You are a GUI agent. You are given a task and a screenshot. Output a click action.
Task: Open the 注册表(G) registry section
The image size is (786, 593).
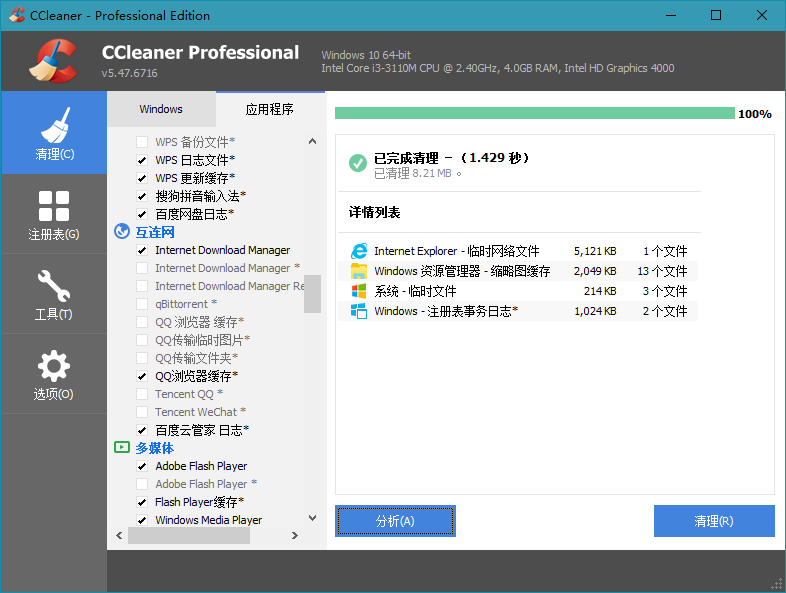(x=54, y=214)
